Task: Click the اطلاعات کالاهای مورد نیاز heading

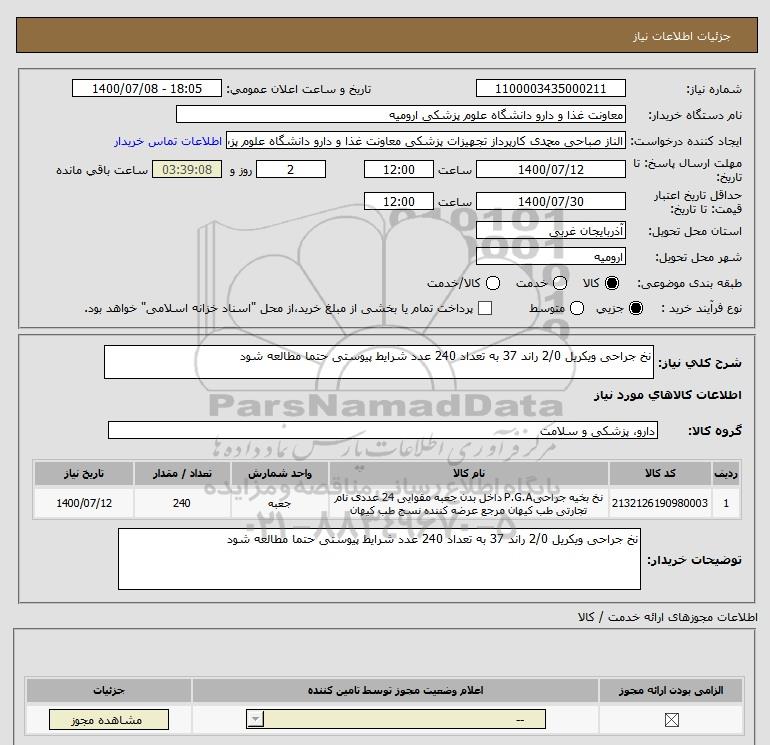Action: (x=668, y=395)
